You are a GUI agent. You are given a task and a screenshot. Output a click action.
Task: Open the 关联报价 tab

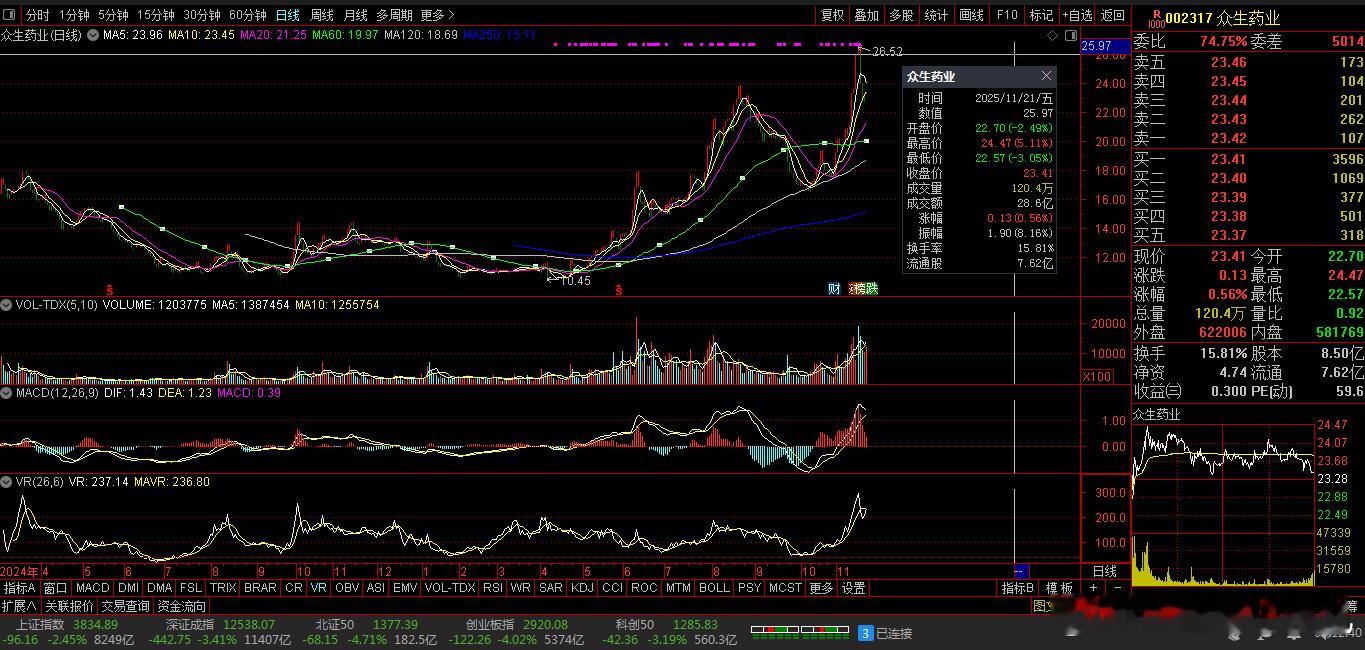(69, 606)
